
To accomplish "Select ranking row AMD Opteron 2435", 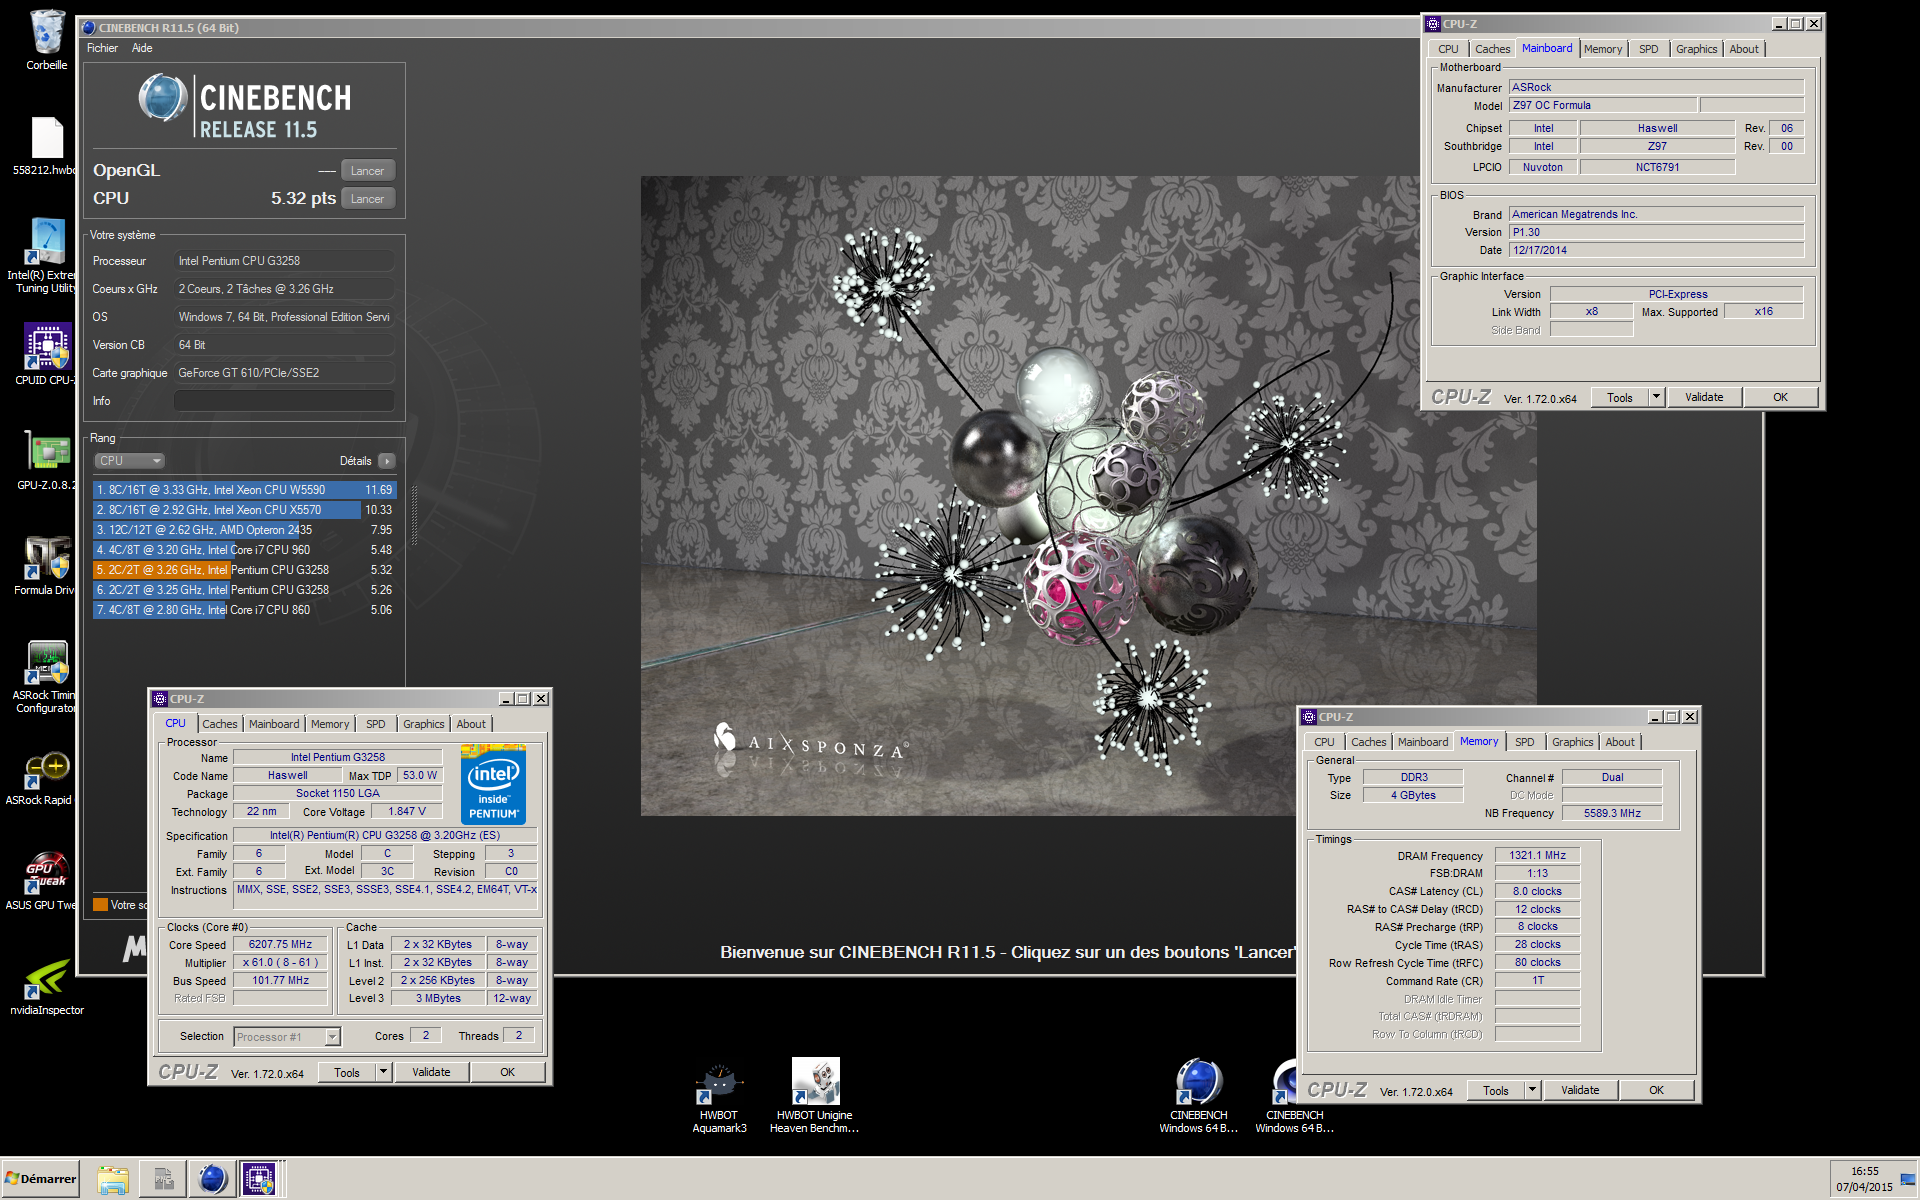I will (x=245, y=530).
